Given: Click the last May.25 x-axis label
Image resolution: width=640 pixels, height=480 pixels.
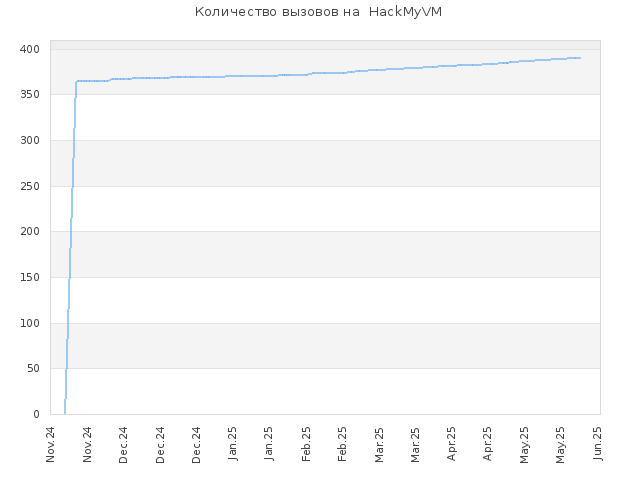Looking at the screenshot, I should pos(561,445).
